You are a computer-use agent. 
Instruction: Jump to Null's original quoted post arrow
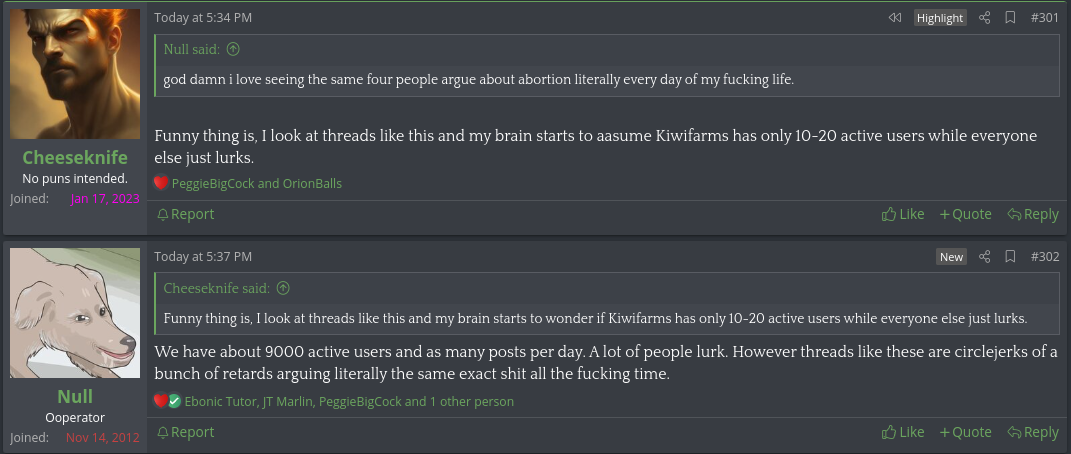pyautogui.click(x=233, y=49)
